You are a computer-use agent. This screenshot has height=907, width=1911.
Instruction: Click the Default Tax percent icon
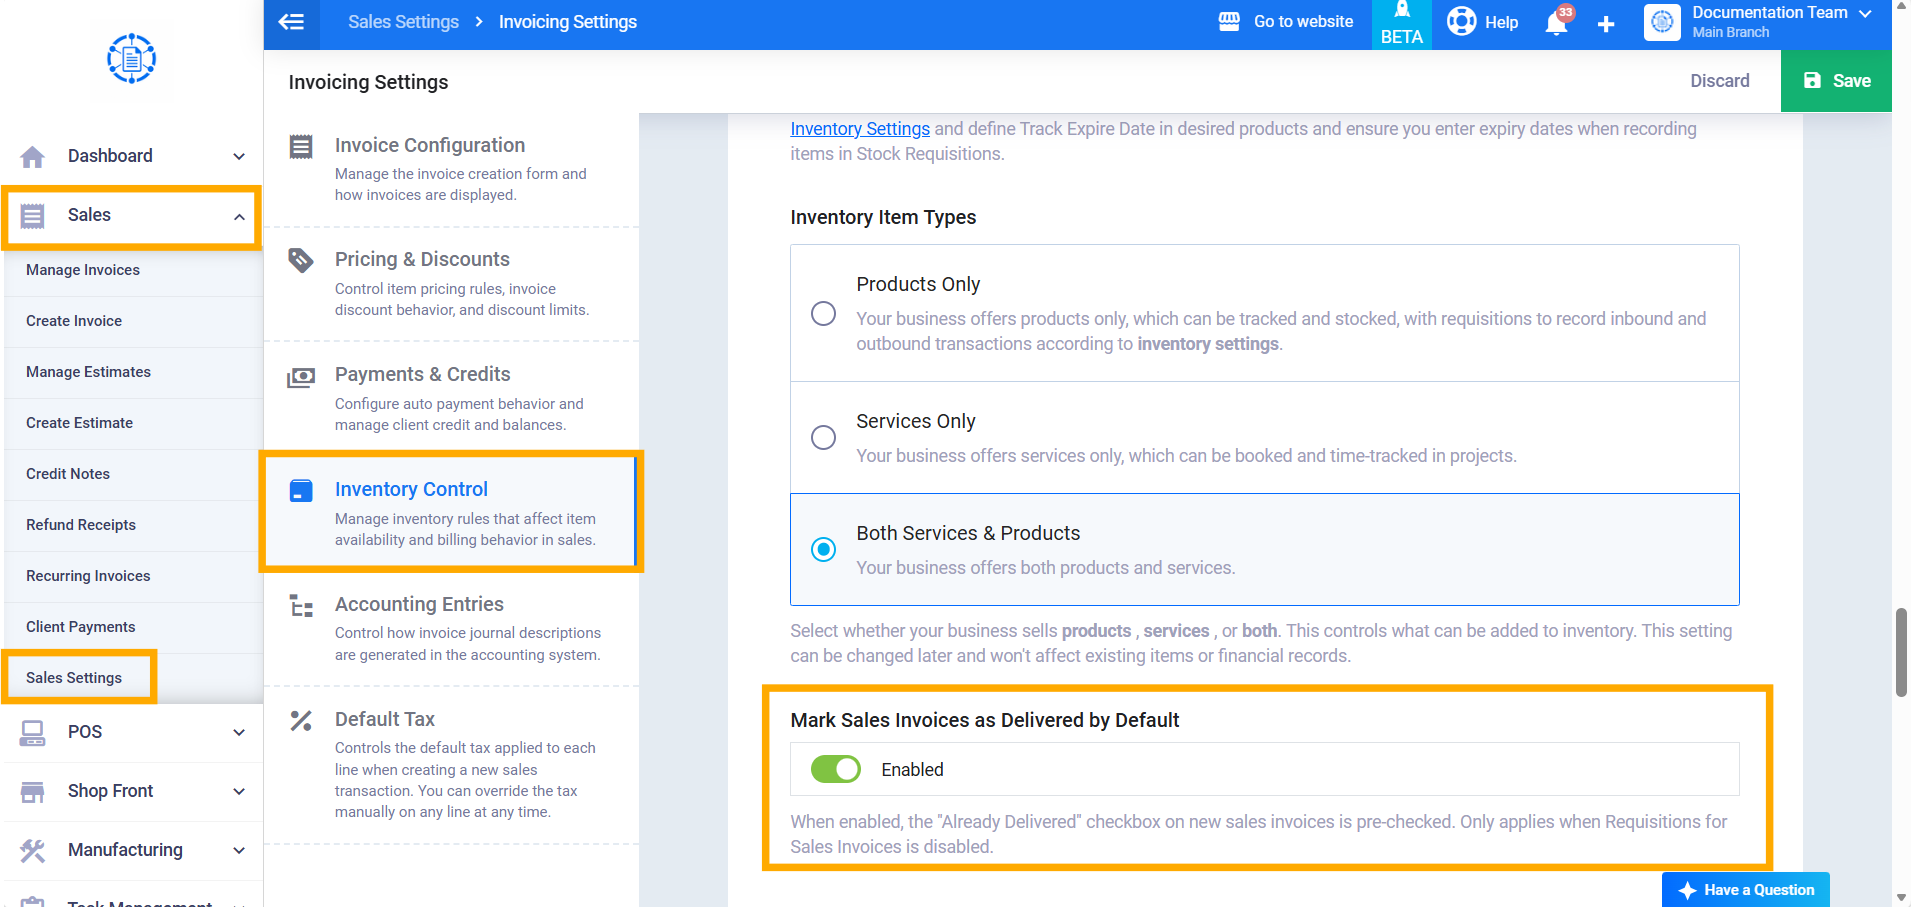coord(301,720)
